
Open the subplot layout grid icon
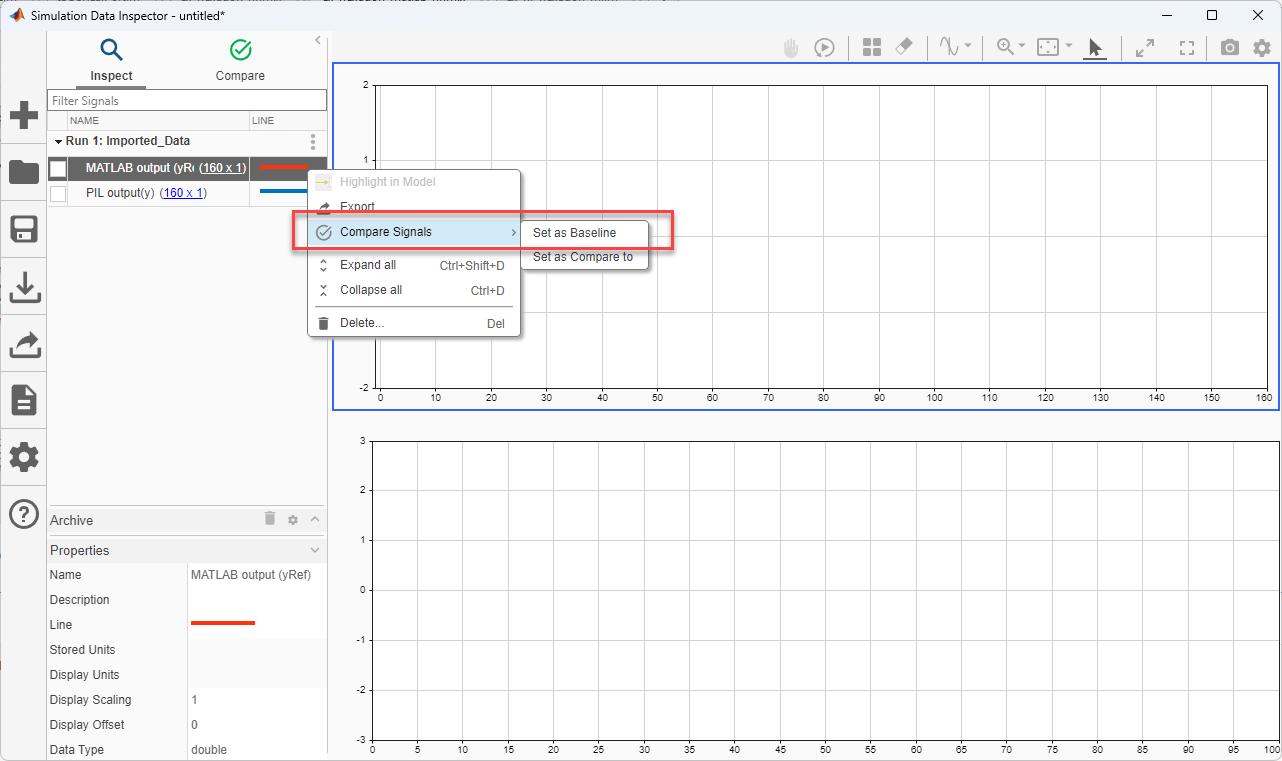[872, 48]
